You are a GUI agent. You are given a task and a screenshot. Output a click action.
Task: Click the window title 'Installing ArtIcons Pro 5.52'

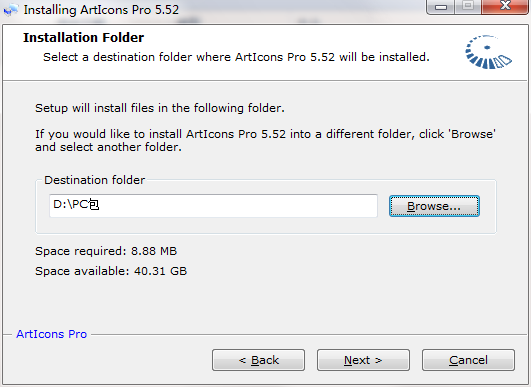point(101,10)
